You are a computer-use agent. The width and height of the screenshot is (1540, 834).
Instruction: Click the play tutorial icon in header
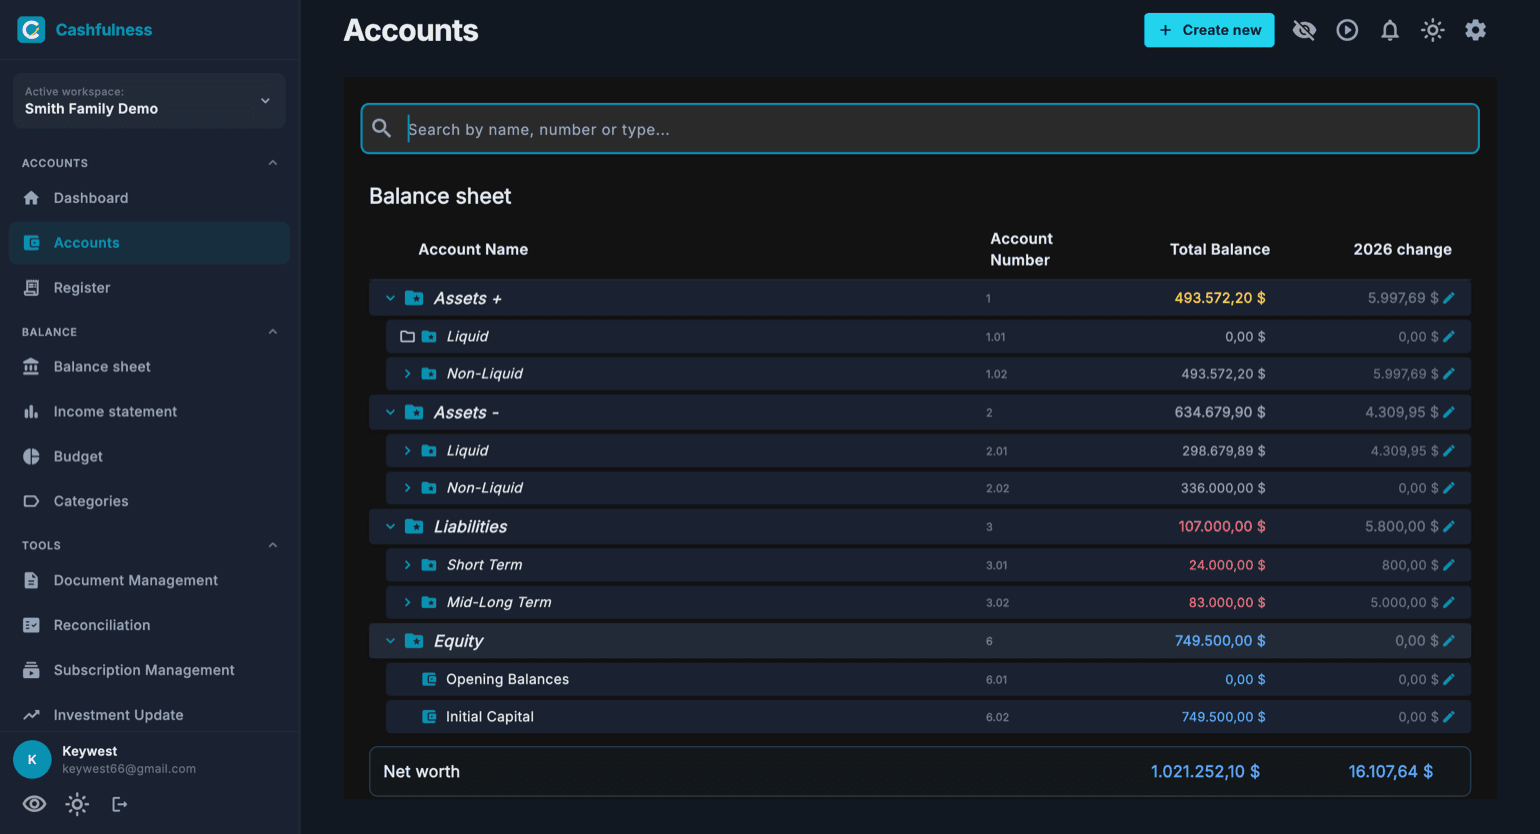coord(1347,30)
